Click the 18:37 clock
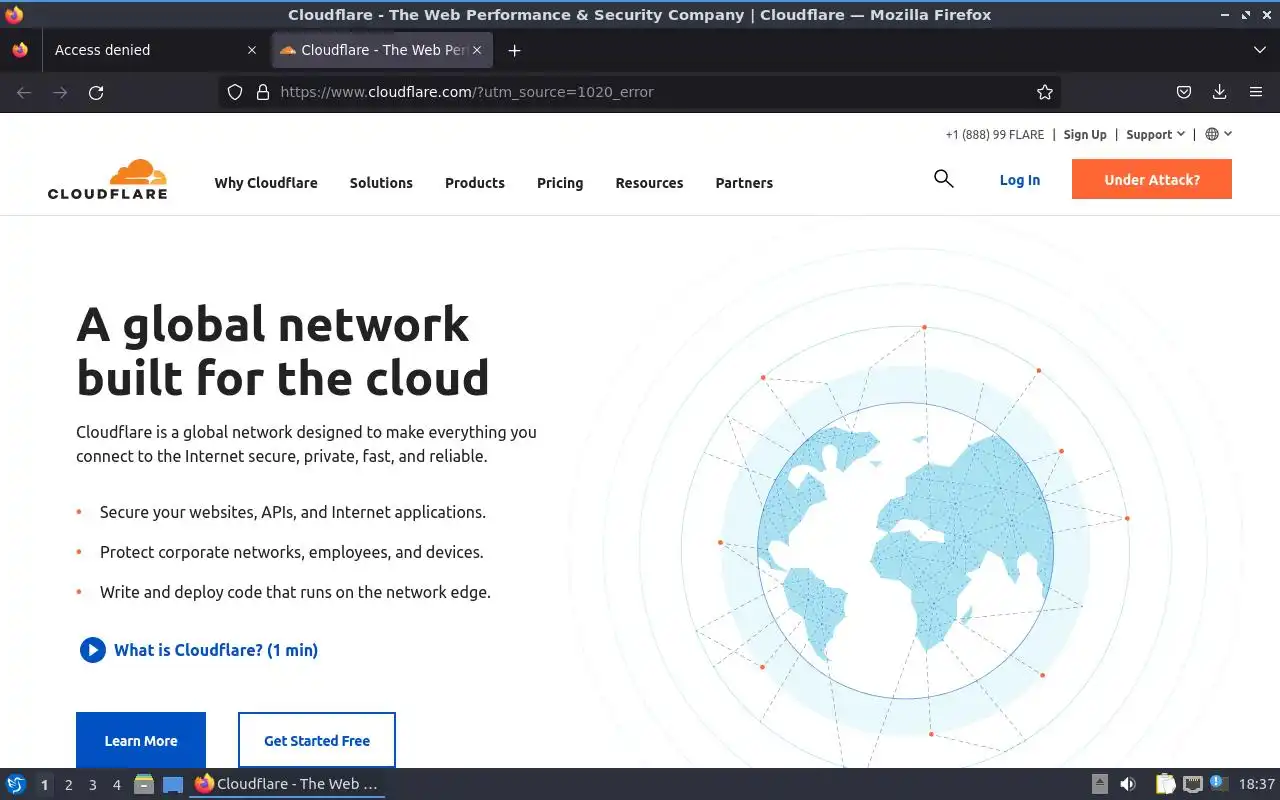The height and width of the screenshot is (800, 1280). pos(1257,784)
